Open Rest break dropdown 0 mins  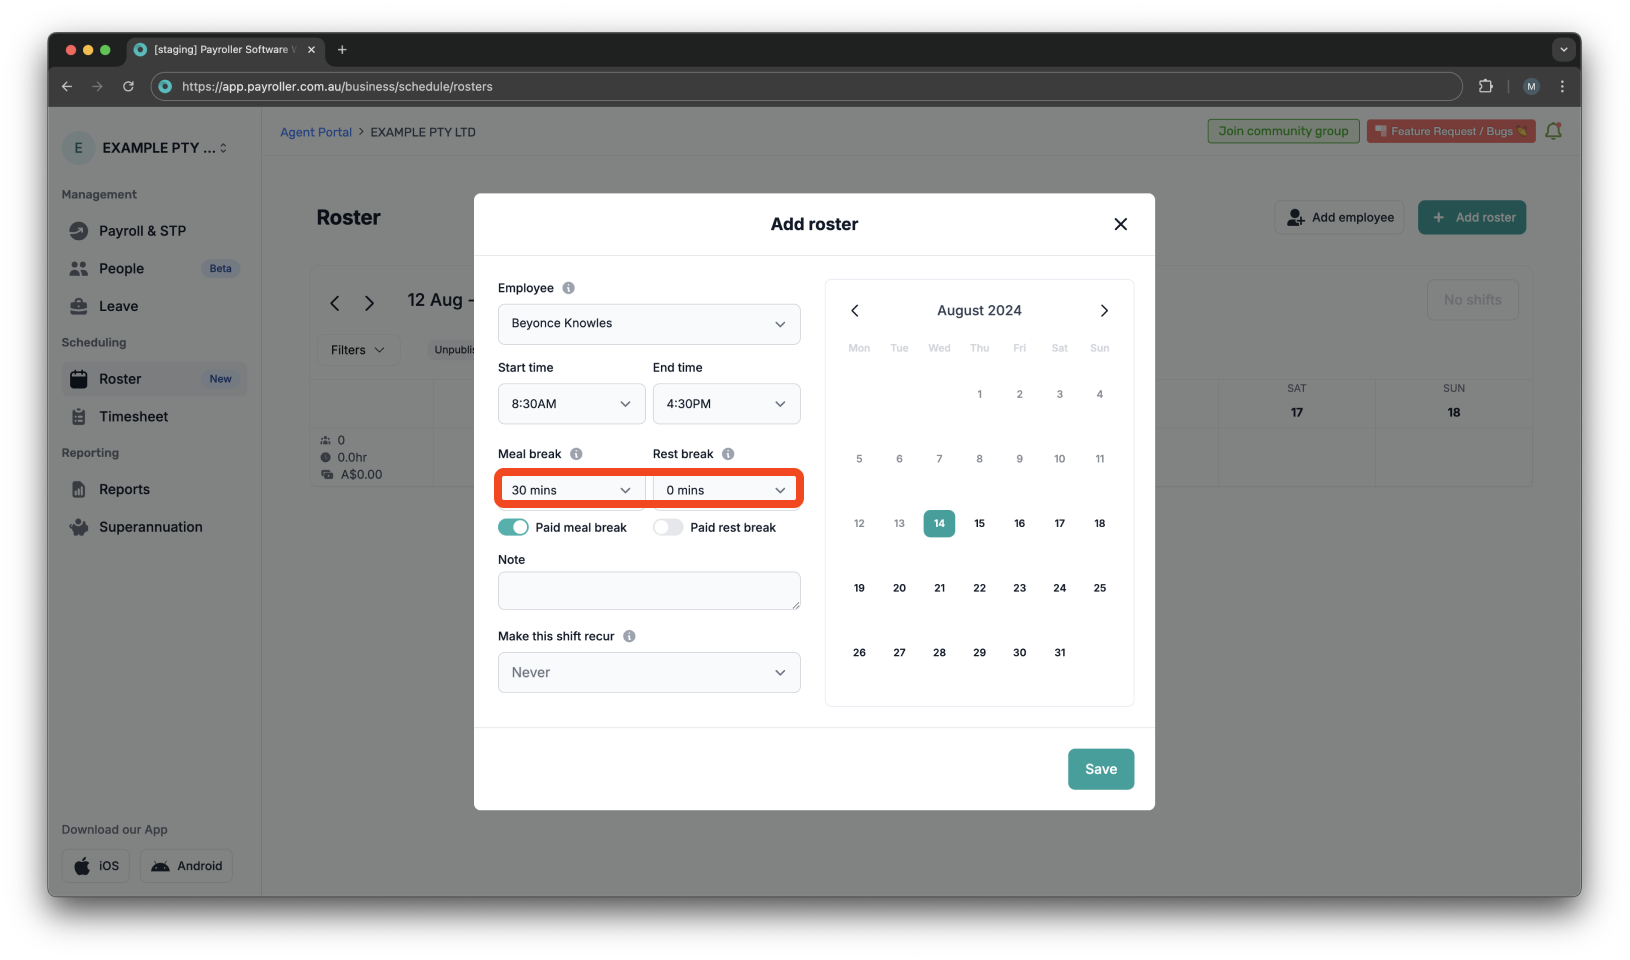727,490
